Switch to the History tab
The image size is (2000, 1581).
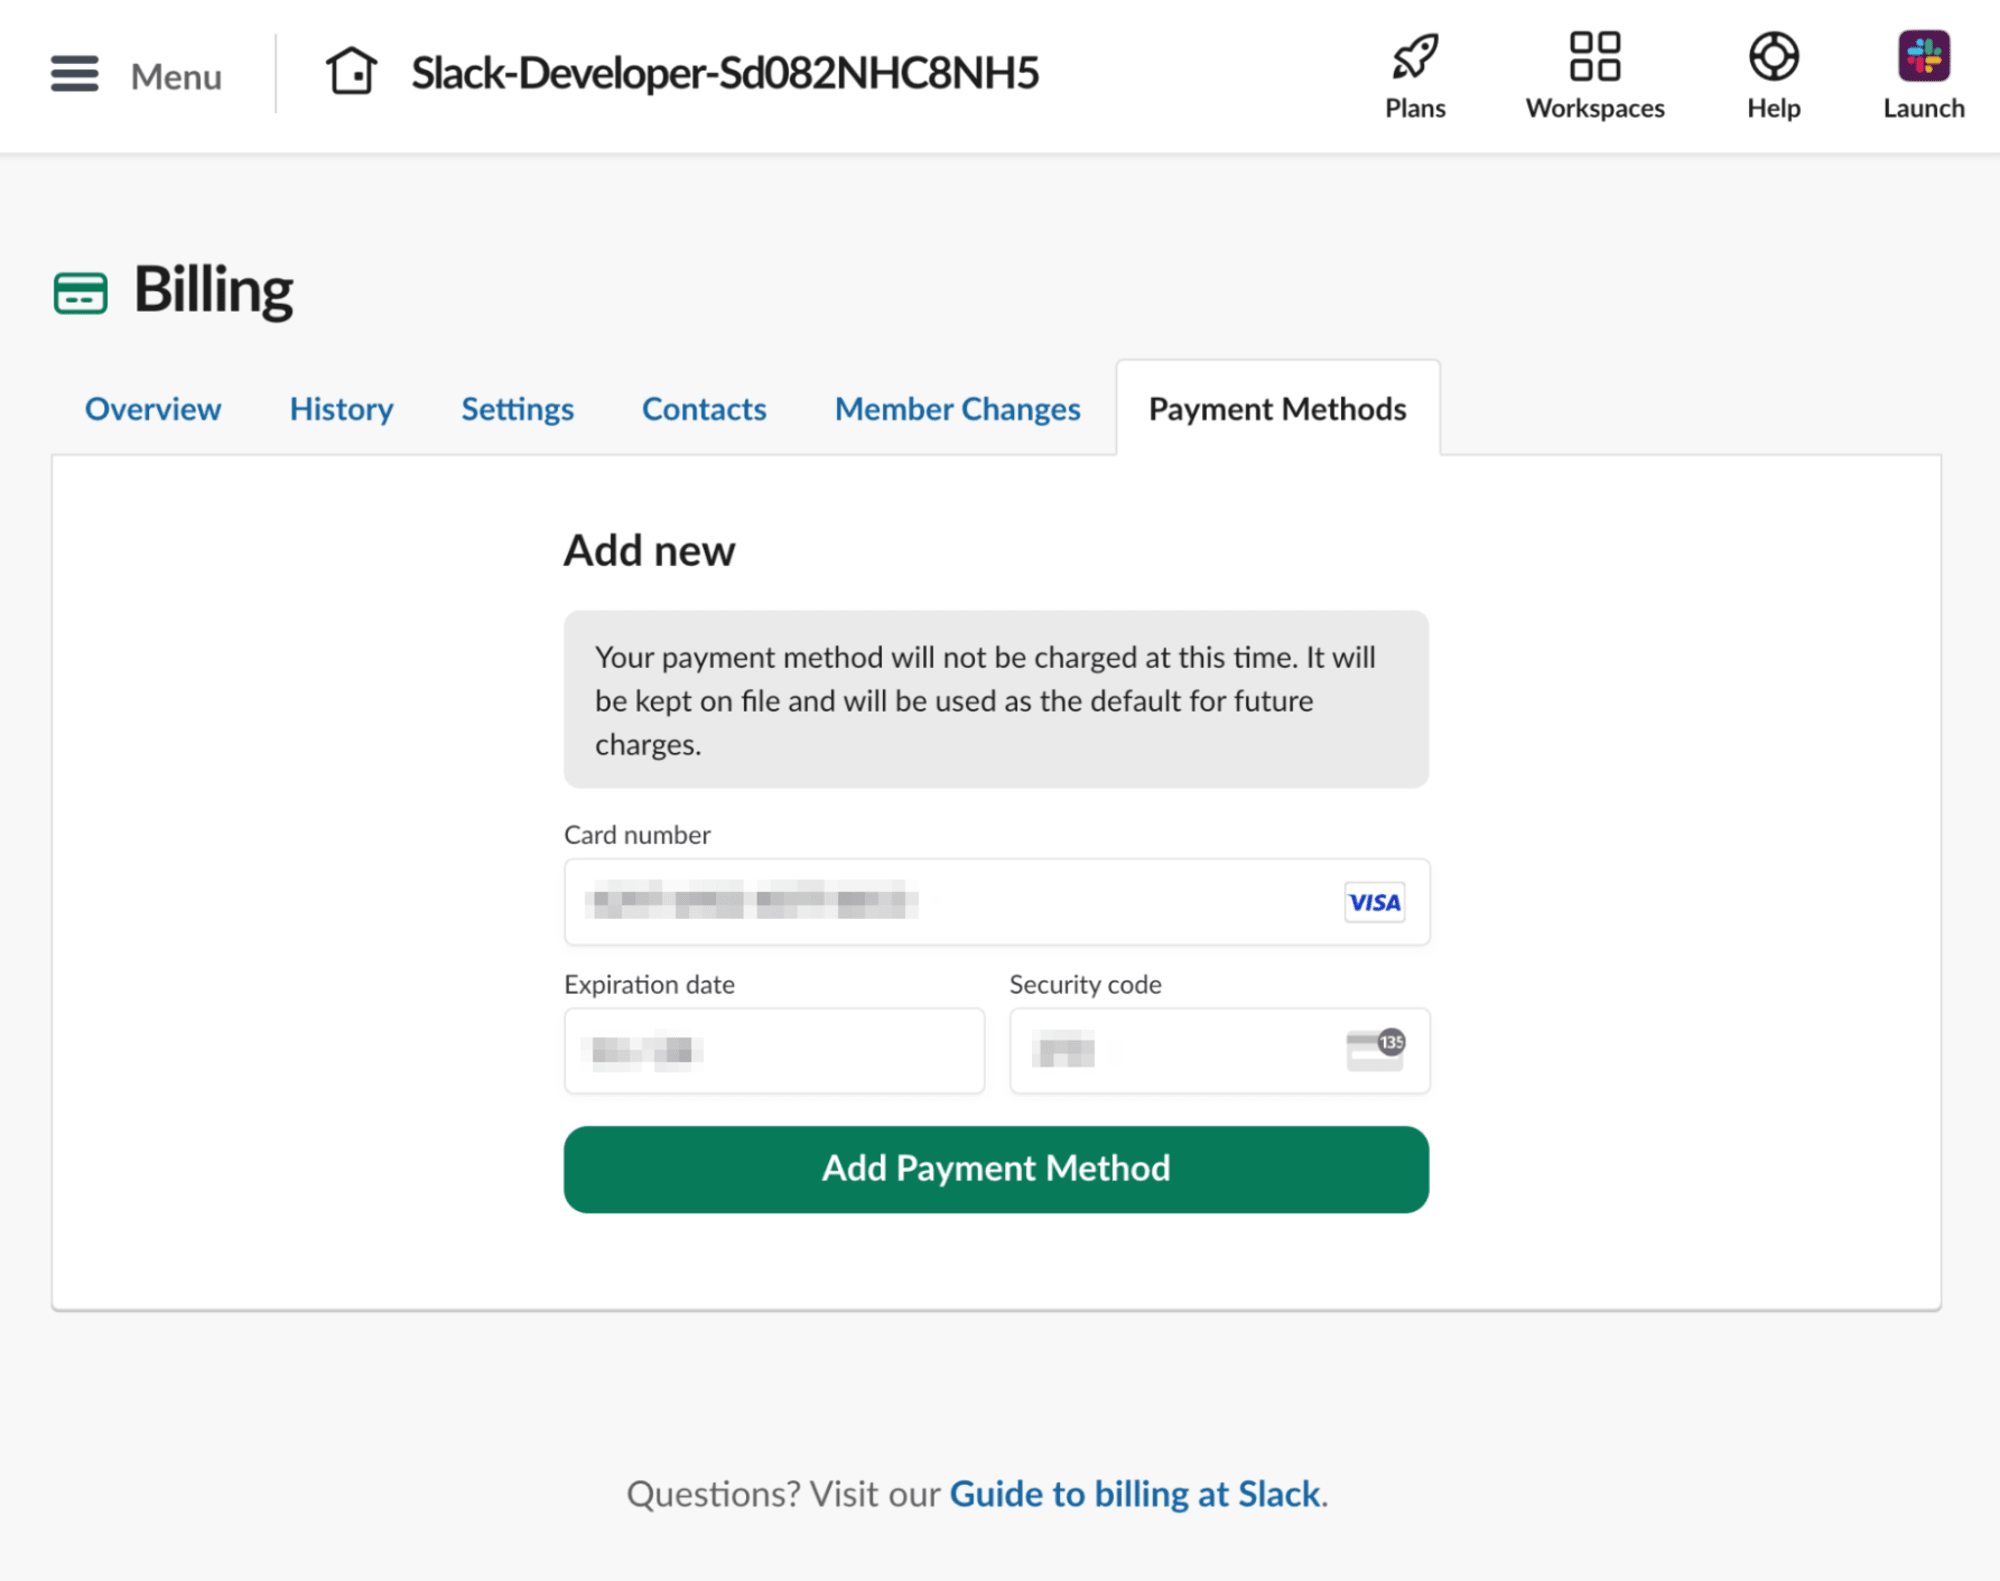341,409
